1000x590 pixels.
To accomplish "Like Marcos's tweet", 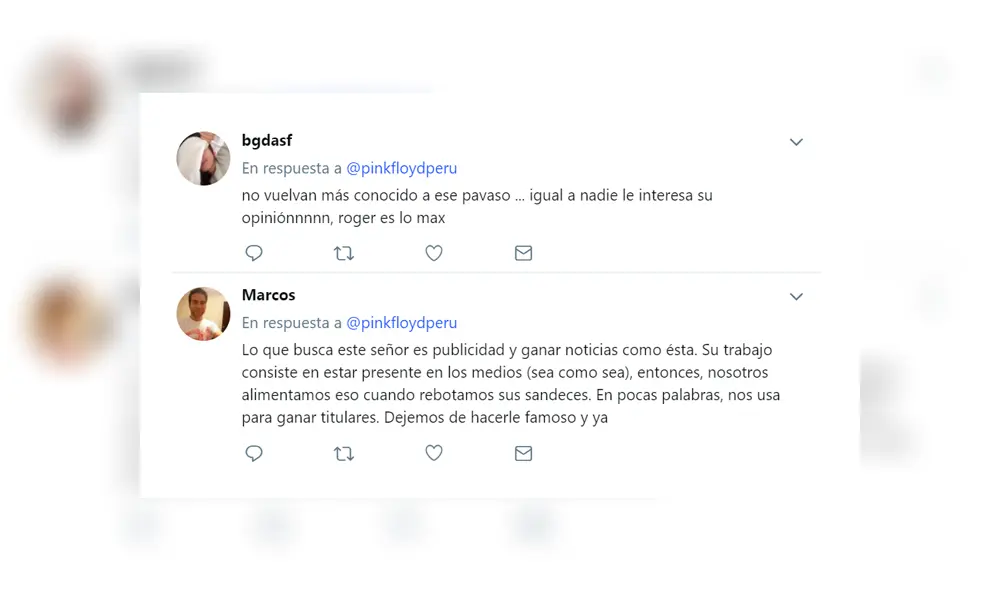I will tap(434, 453).
